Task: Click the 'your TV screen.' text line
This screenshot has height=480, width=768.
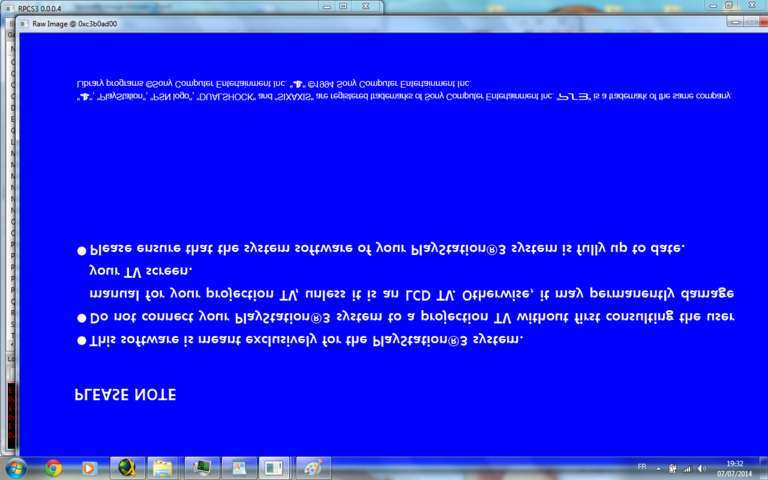Action: point(141,271)
